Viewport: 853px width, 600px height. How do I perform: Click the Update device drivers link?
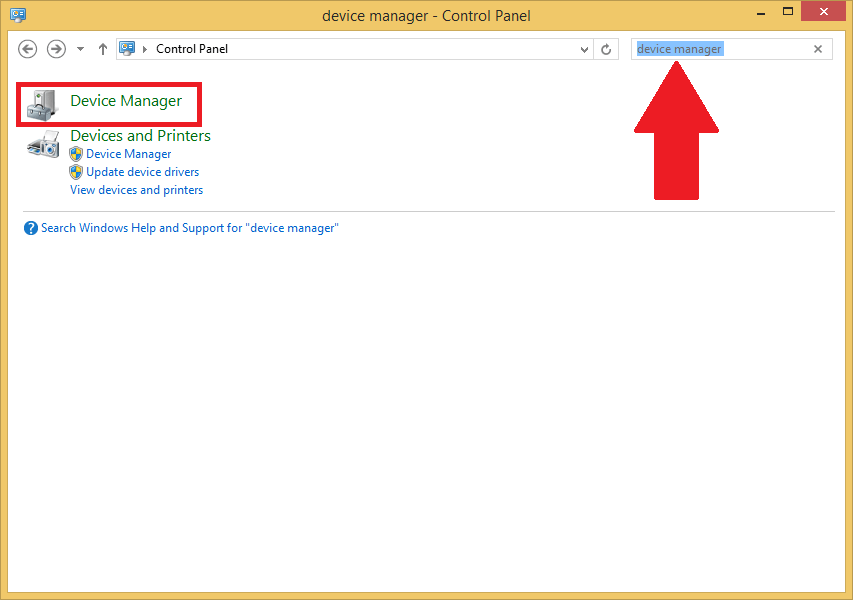pyautogui.click(x=143, y=171)
